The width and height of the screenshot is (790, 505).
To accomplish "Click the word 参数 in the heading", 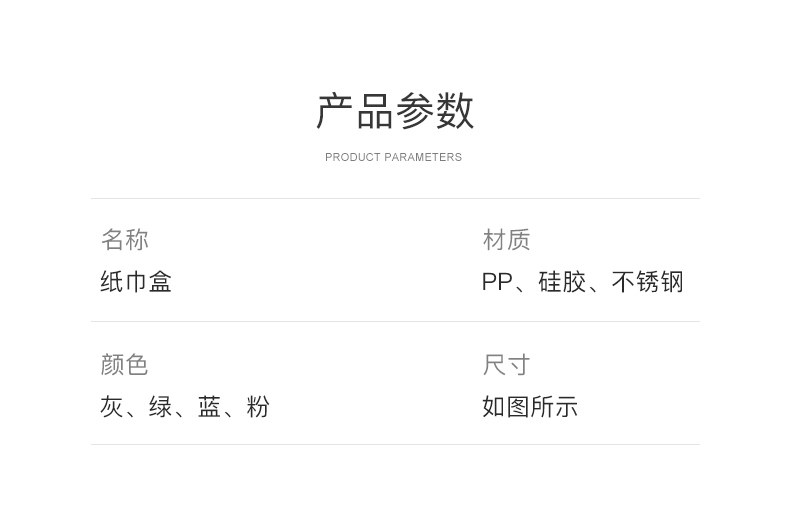I will (435, 112).
